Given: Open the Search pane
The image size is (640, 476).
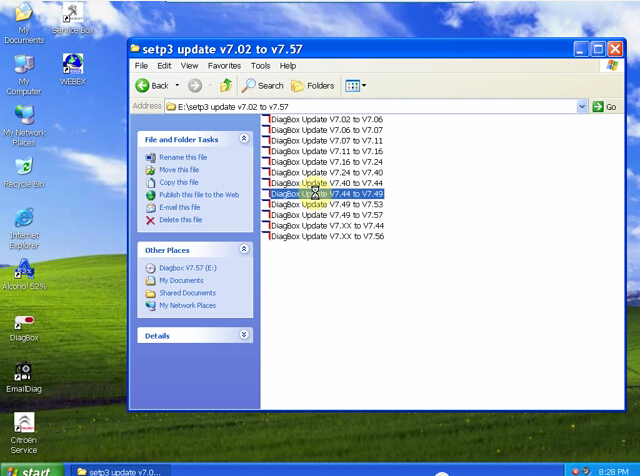Looking at the screenshot, I should (262, 86).
